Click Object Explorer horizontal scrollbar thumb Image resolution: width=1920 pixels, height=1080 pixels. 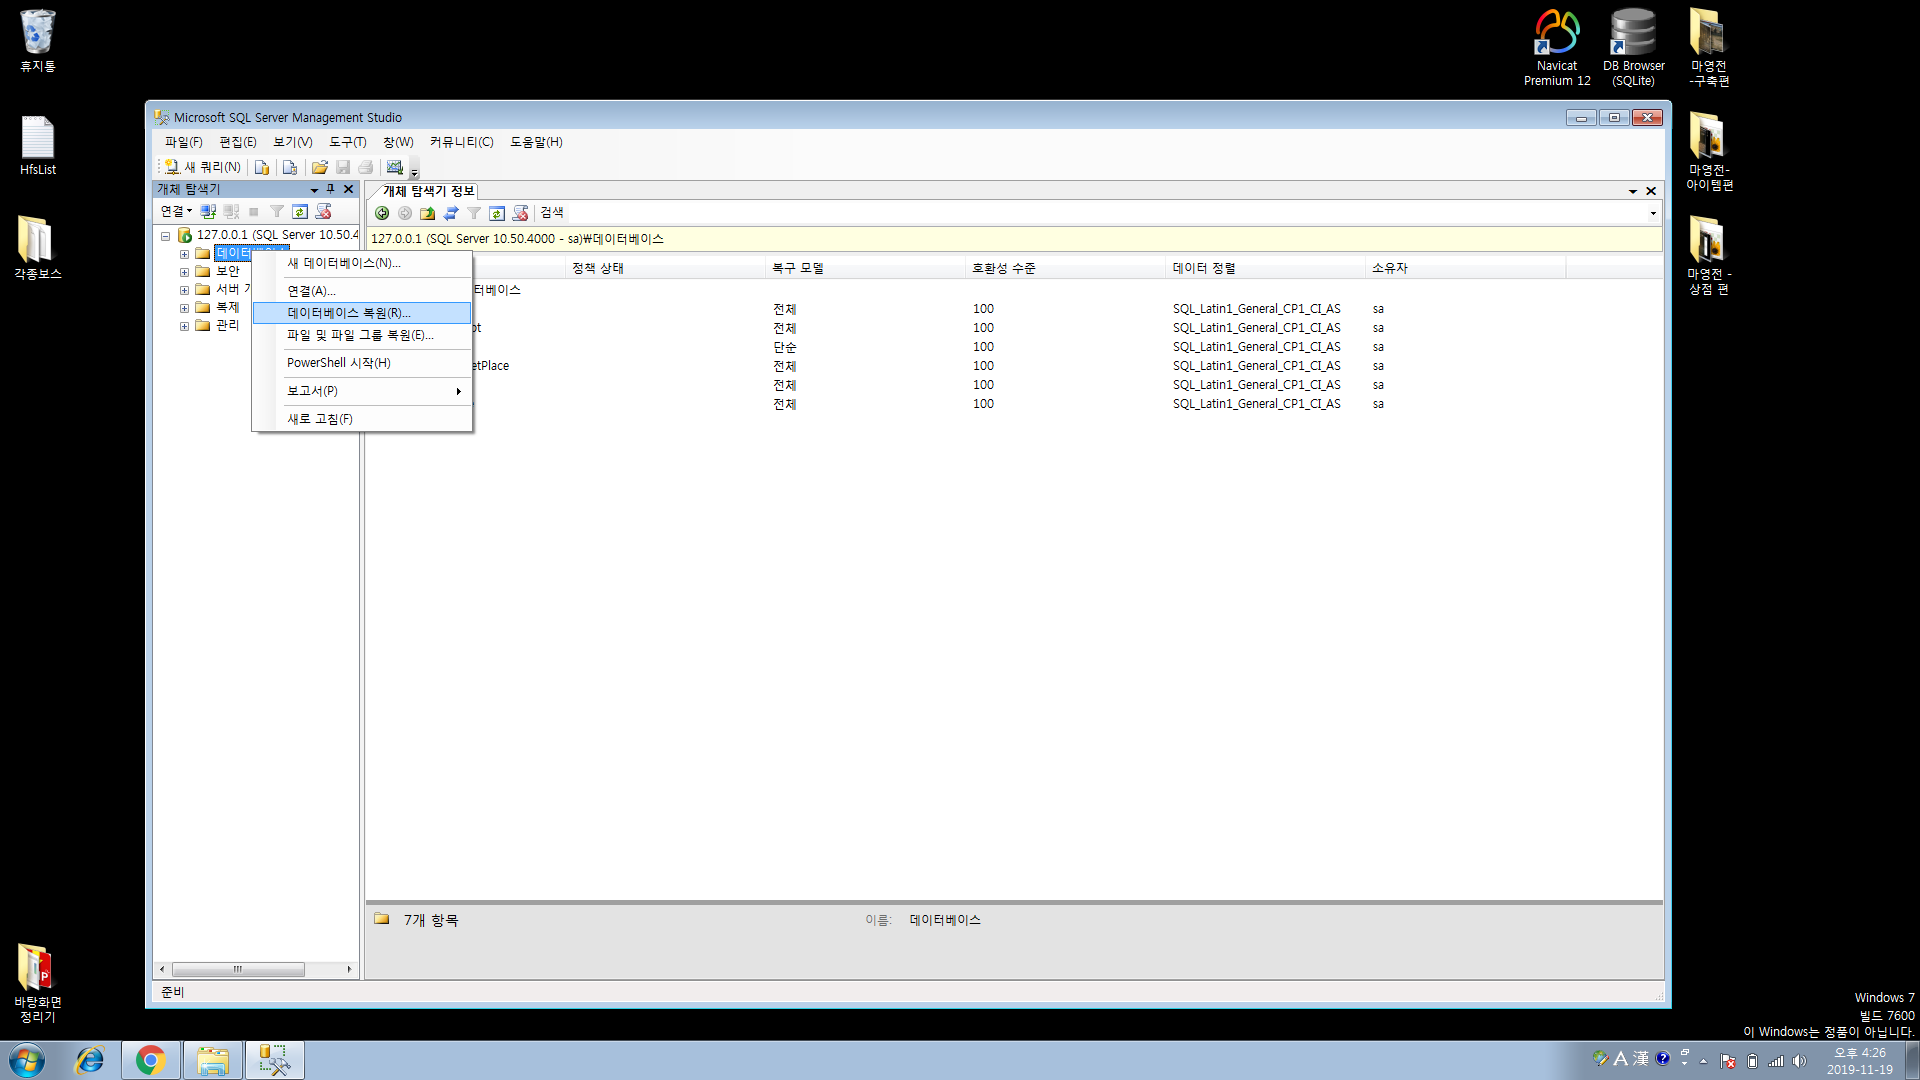238,969
